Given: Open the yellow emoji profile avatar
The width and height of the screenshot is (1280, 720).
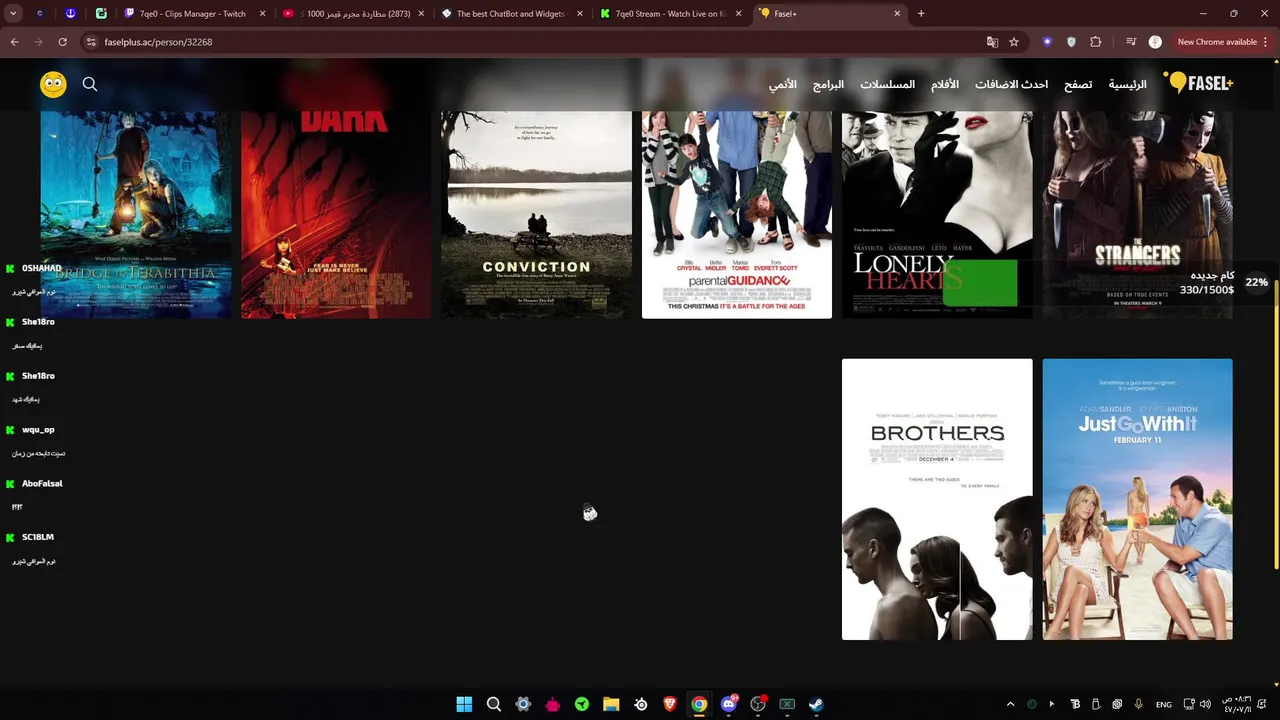Looking at the screenshot, I should coord(53,84).
